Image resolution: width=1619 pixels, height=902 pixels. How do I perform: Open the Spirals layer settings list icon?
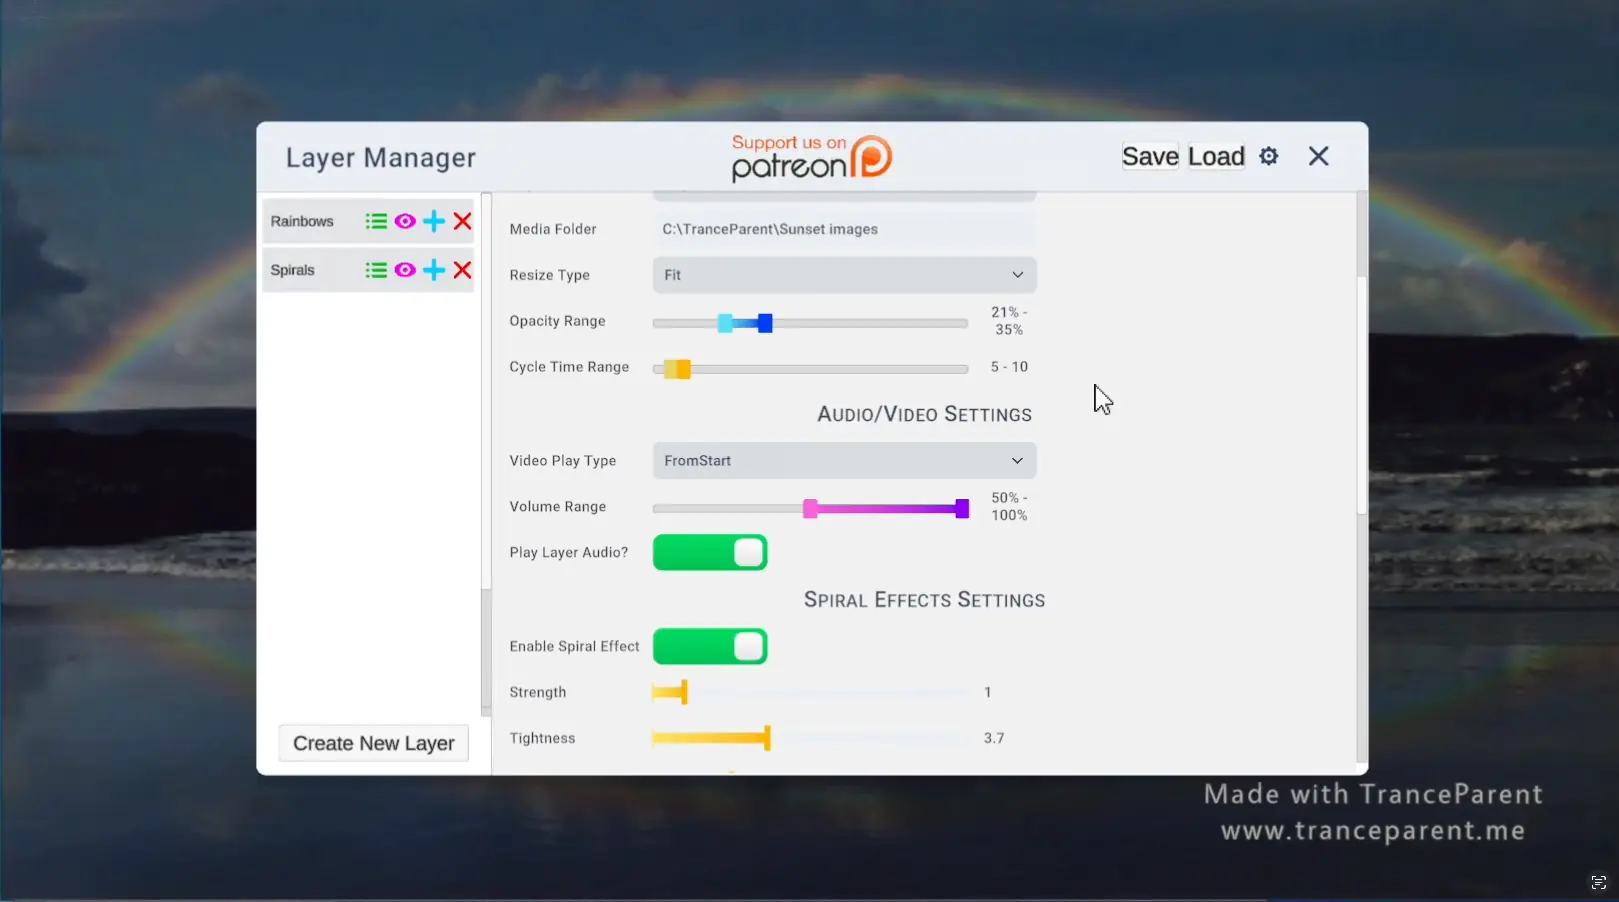(376, 270)
